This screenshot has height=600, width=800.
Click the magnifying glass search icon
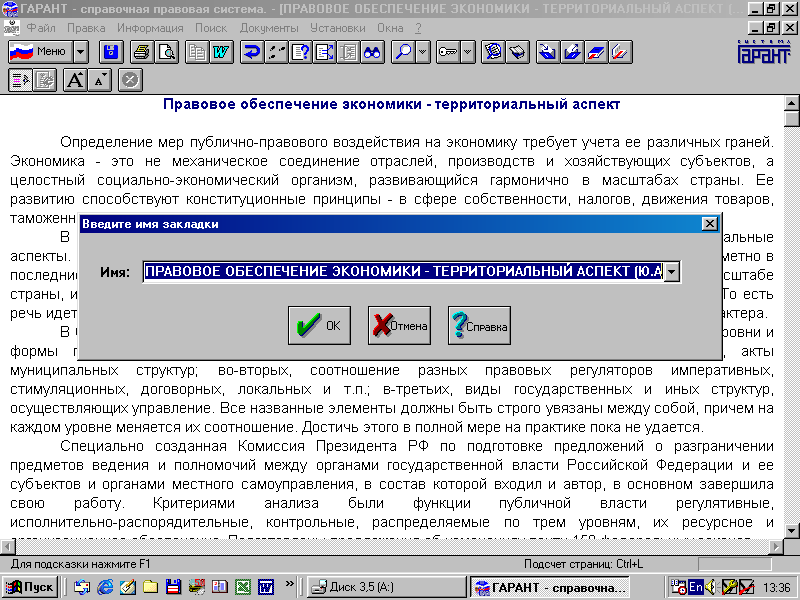[x=404, y=52]
